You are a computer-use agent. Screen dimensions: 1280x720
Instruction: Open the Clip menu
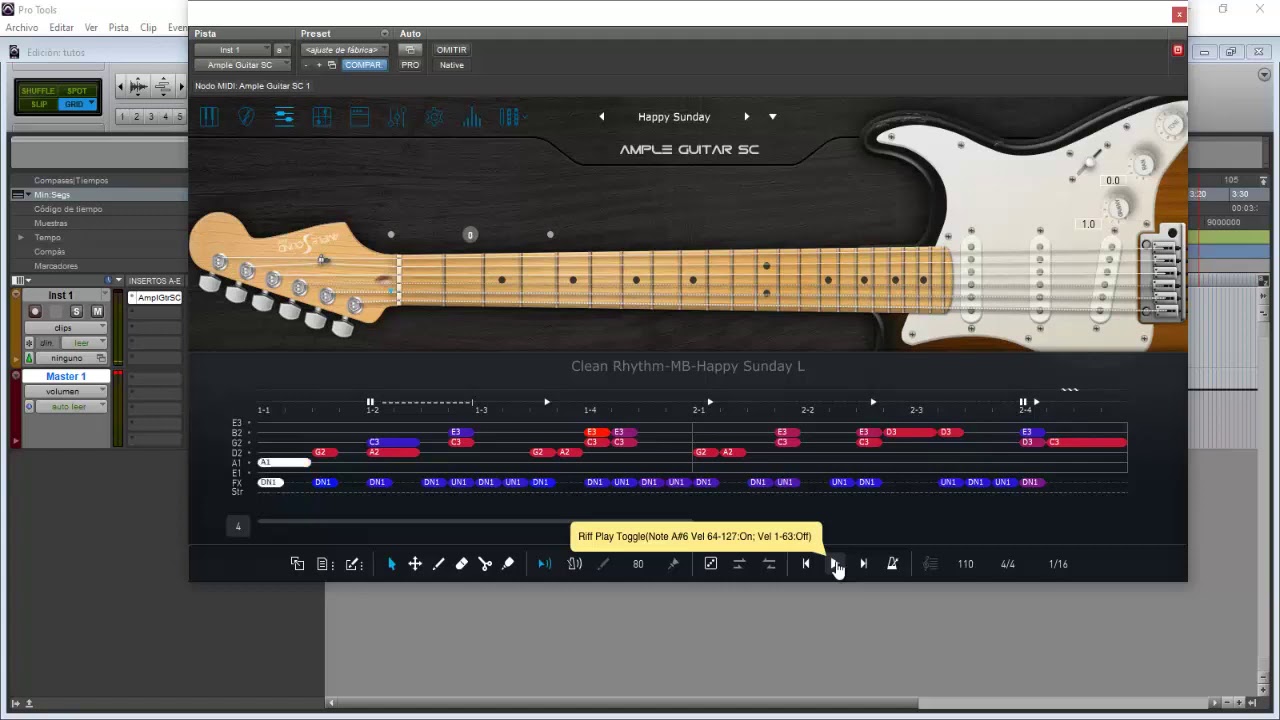(x=148, y=28)
